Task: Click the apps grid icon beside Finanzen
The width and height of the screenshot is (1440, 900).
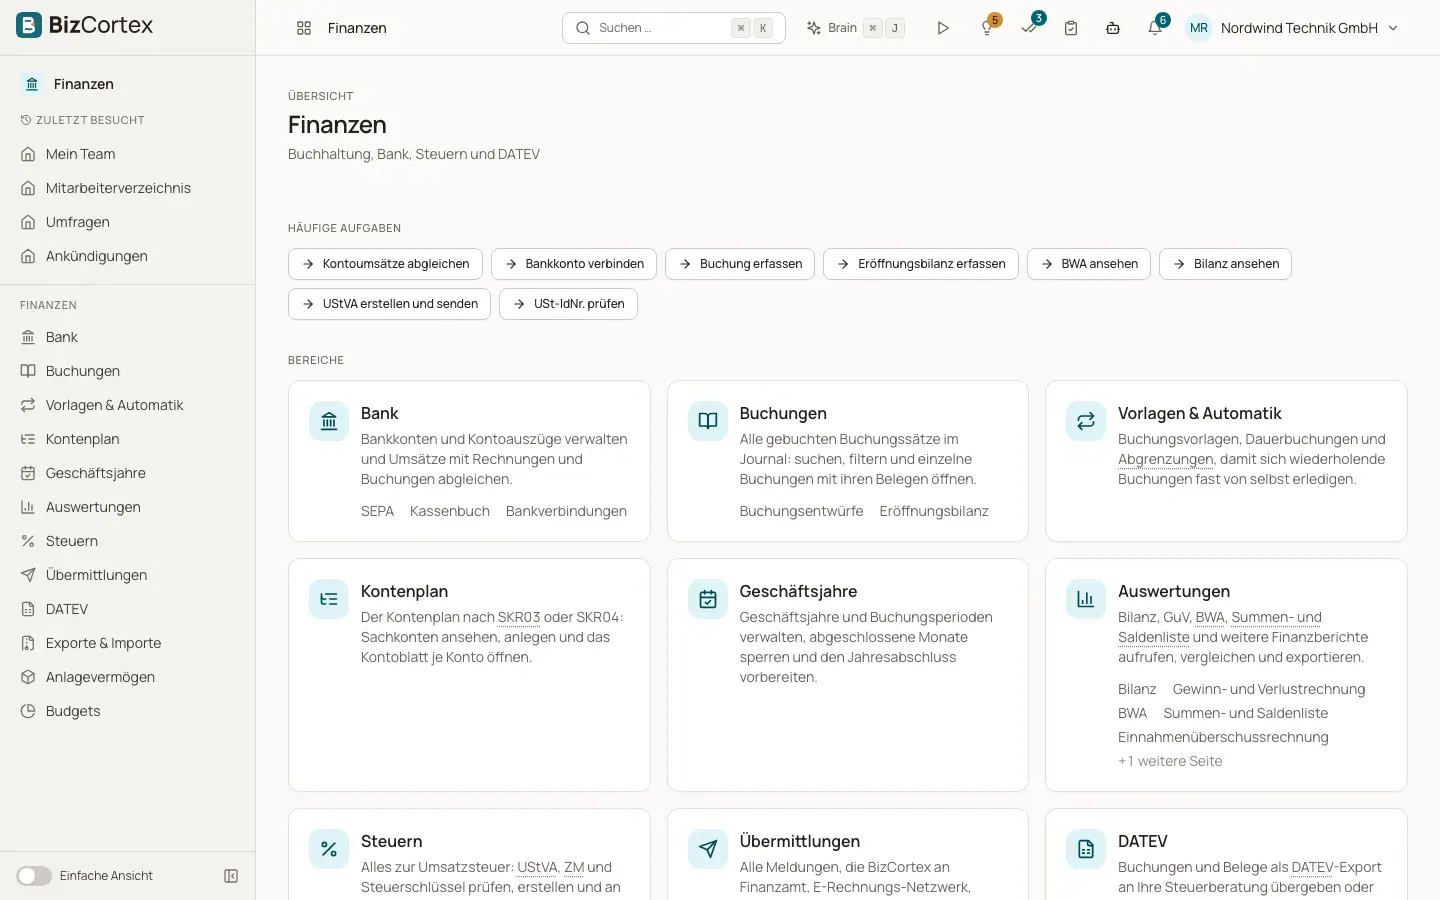Action: 304,28
